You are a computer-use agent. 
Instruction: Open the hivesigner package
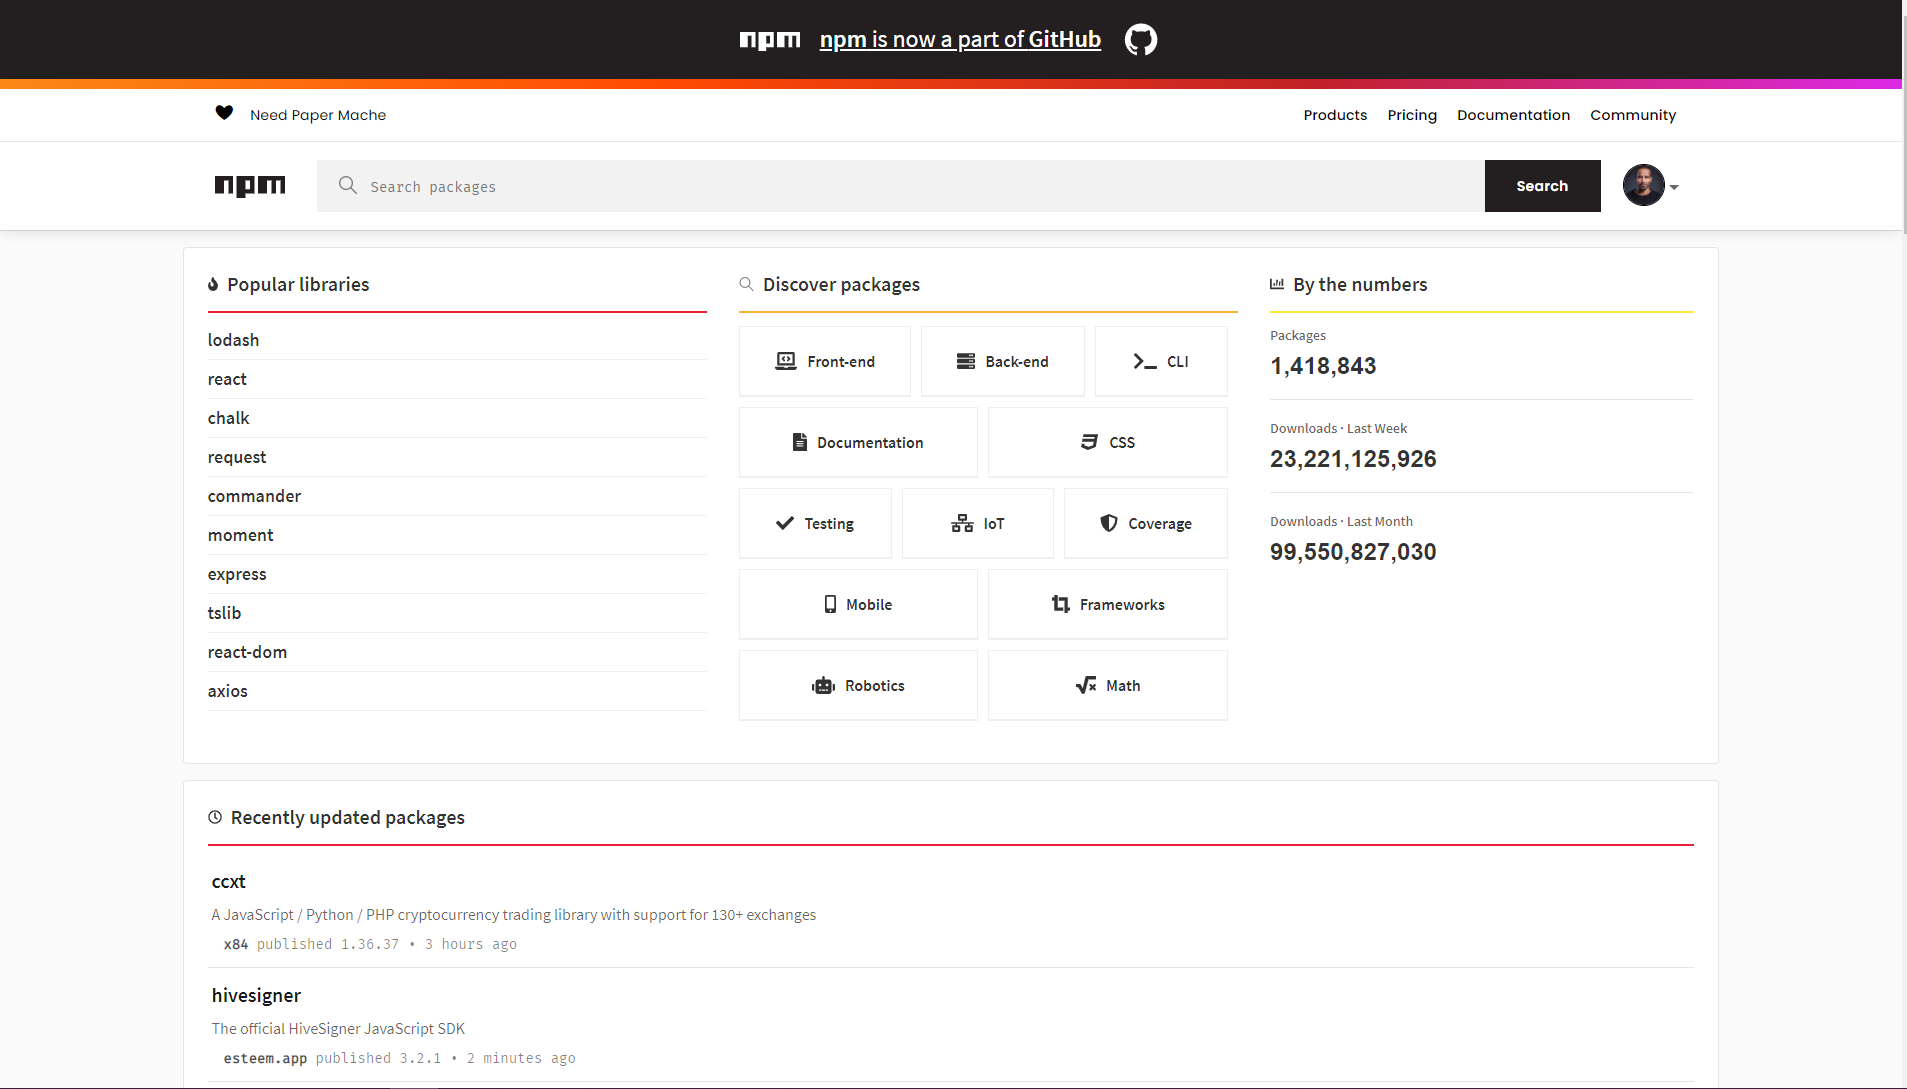pyautogui.click(x=256, y=996)
